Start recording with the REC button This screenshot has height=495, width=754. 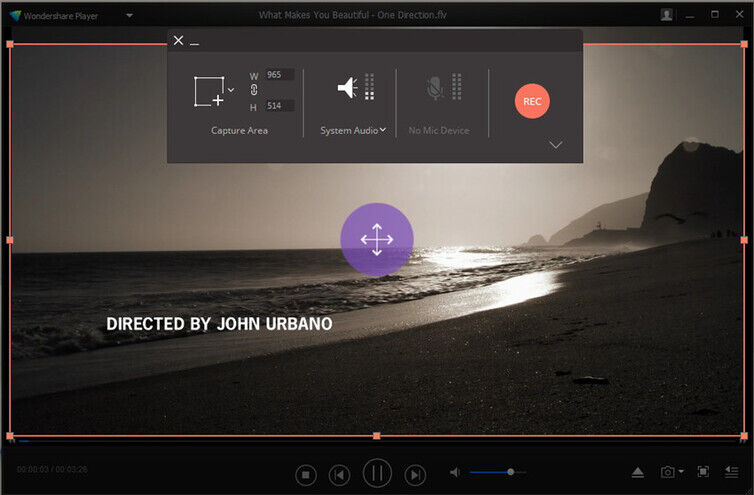tap(532, 102)
